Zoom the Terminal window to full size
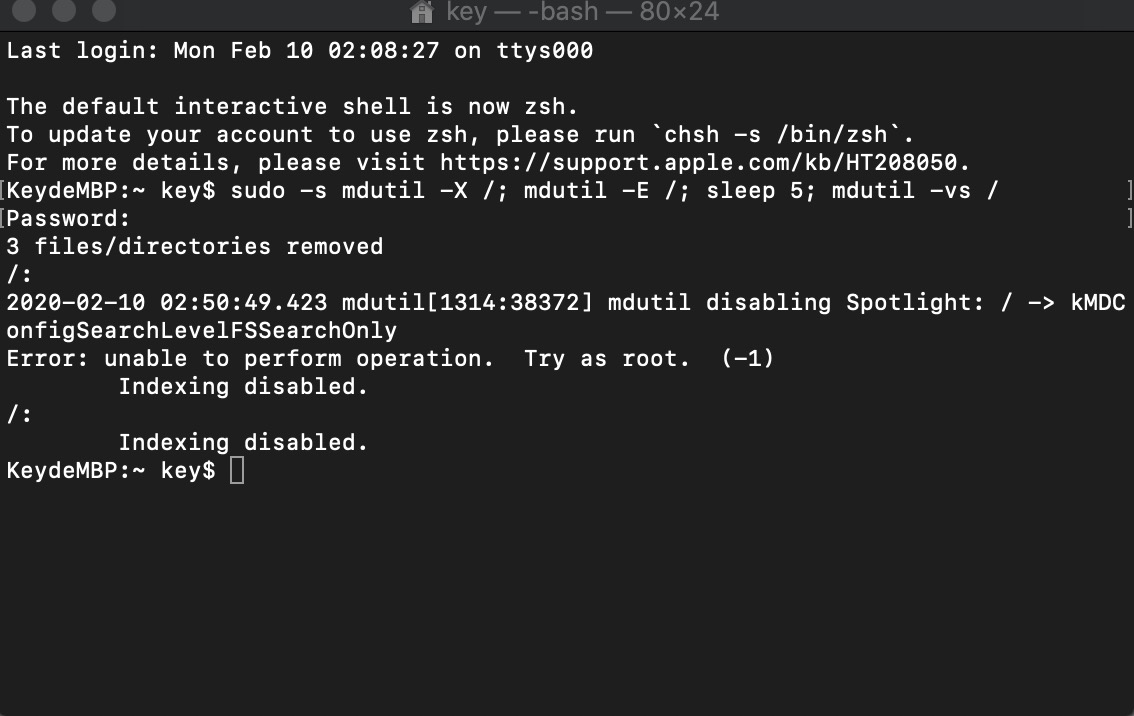Image resolution: width=1134 pixels, height=716 pixels. click(103, 12)
